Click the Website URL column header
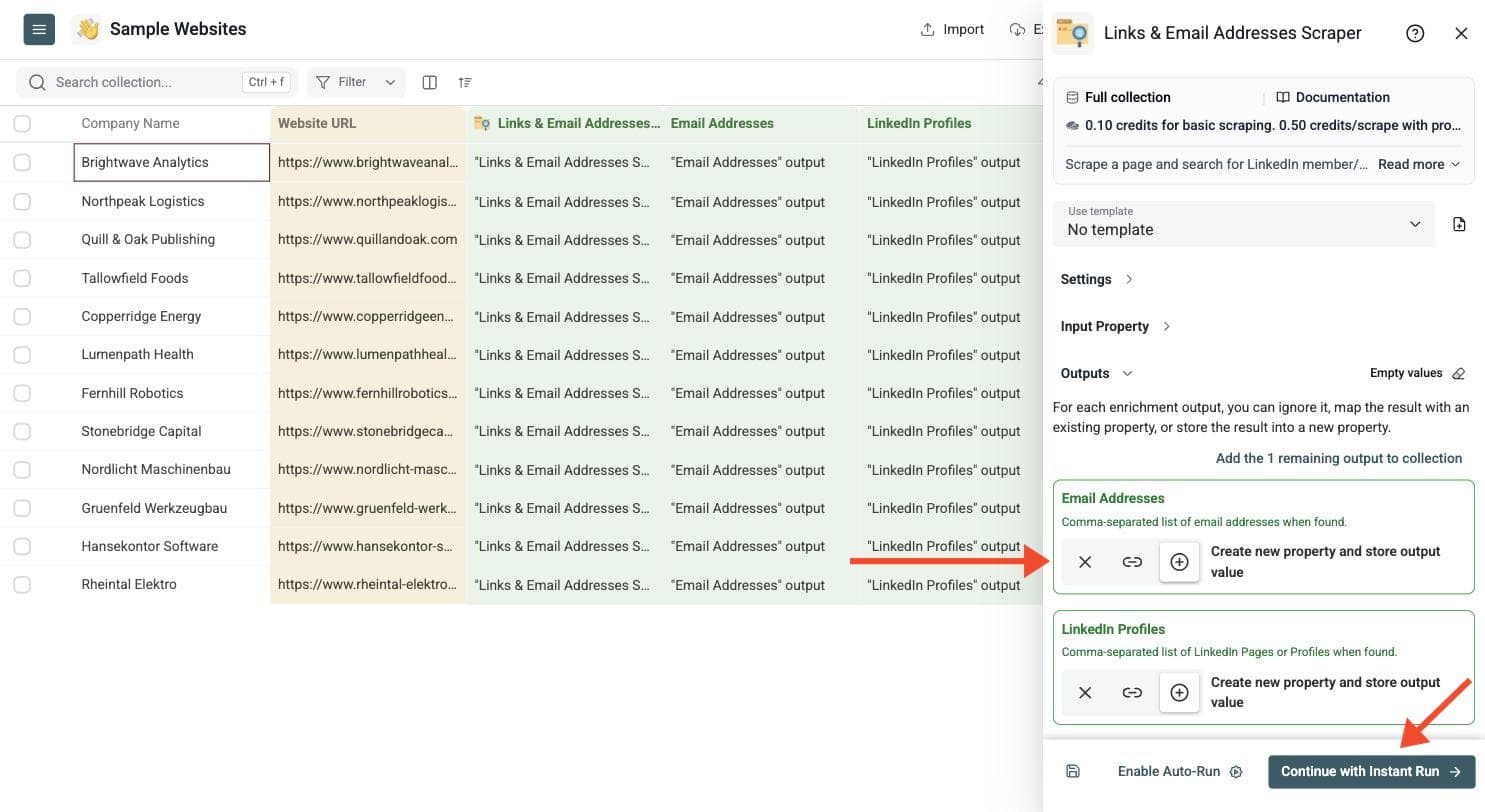The image size is (1485, 812). tap(368, 123)
